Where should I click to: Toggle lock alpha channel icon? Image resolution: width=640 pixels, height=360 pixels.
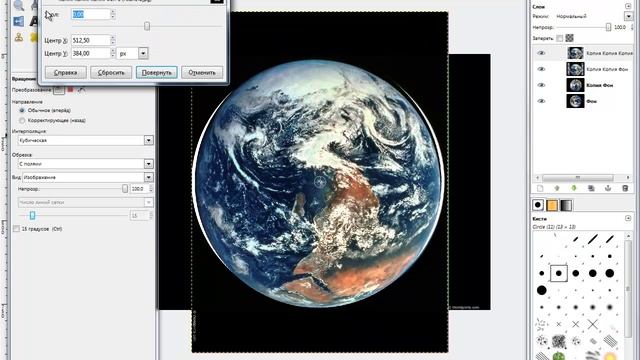pyautogui.click(x=569, y=38)
